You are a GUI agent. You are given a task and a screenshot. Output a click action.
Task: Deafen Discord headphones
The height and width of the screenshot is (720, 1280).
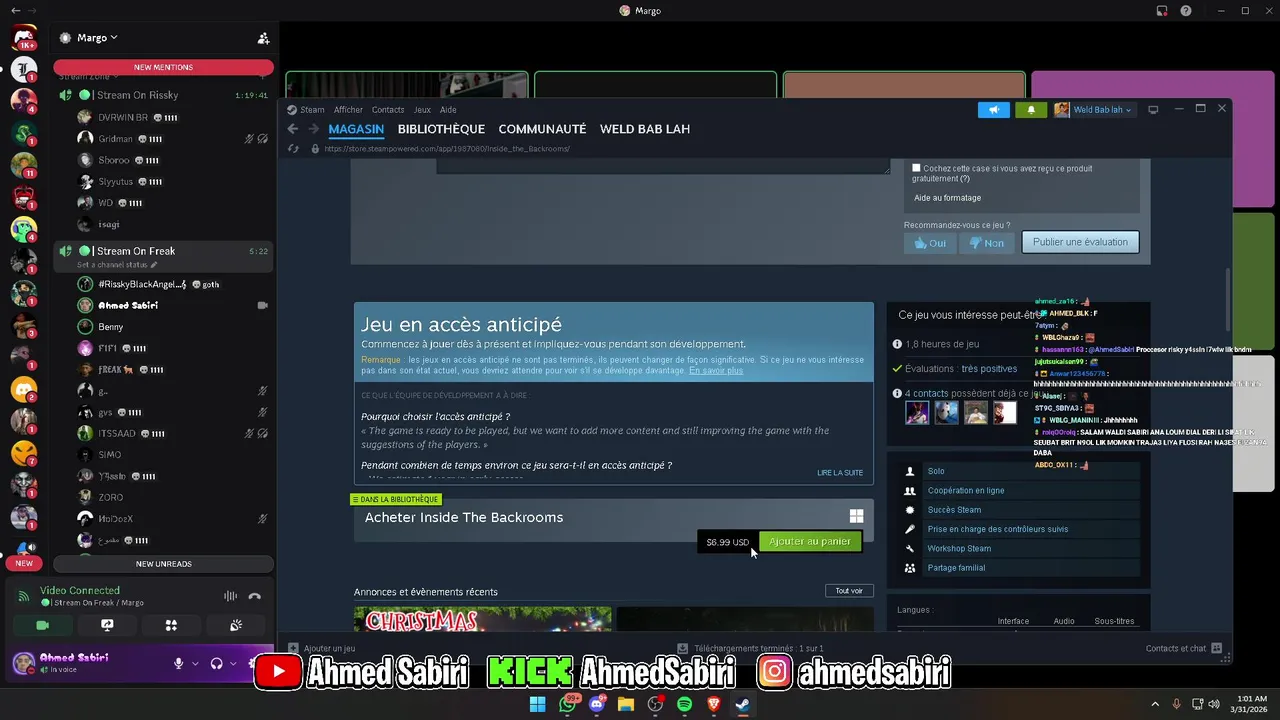pos(216,663)
